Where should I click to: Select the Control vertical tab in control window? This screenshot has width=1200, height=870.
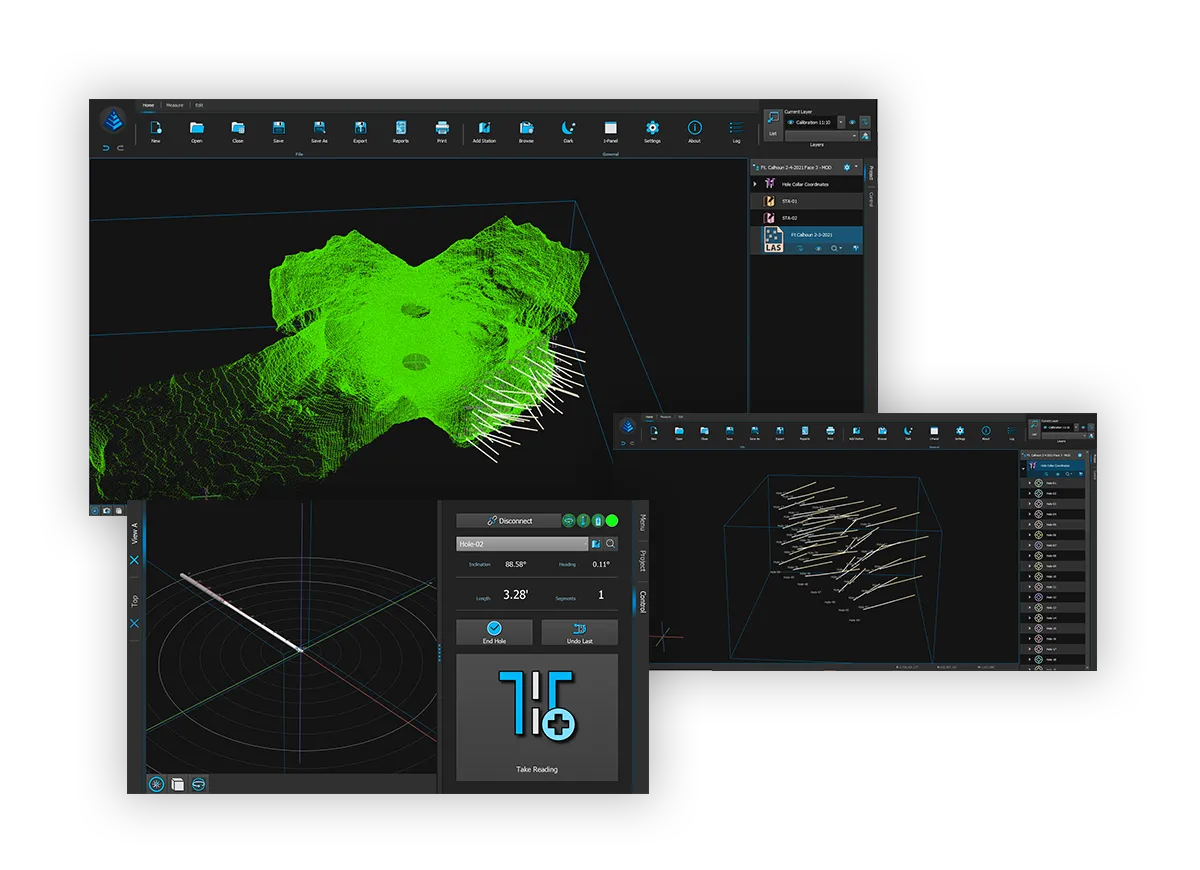(x=642, y=601)
